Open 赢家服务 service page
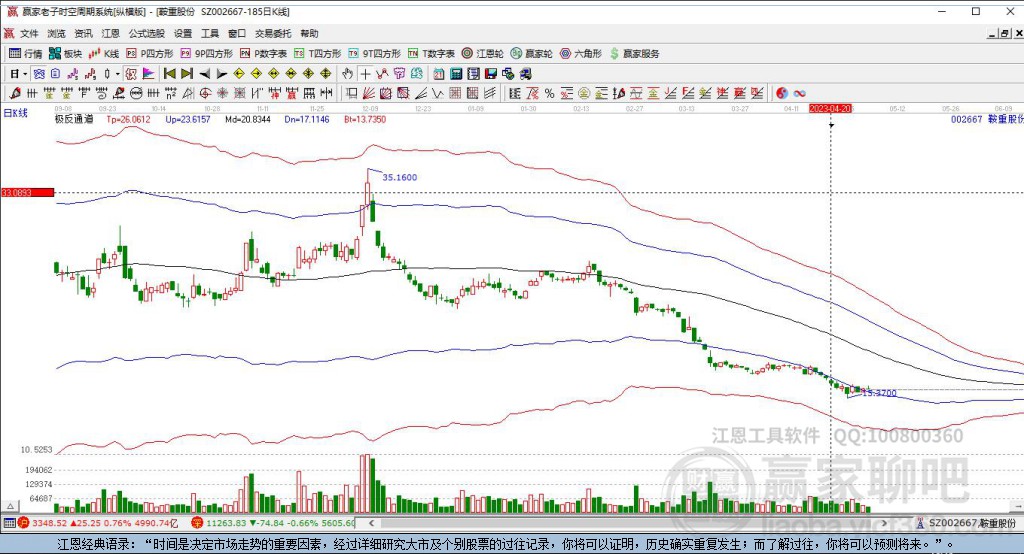This screenshot has height=554, width=1024. (635, 54)
